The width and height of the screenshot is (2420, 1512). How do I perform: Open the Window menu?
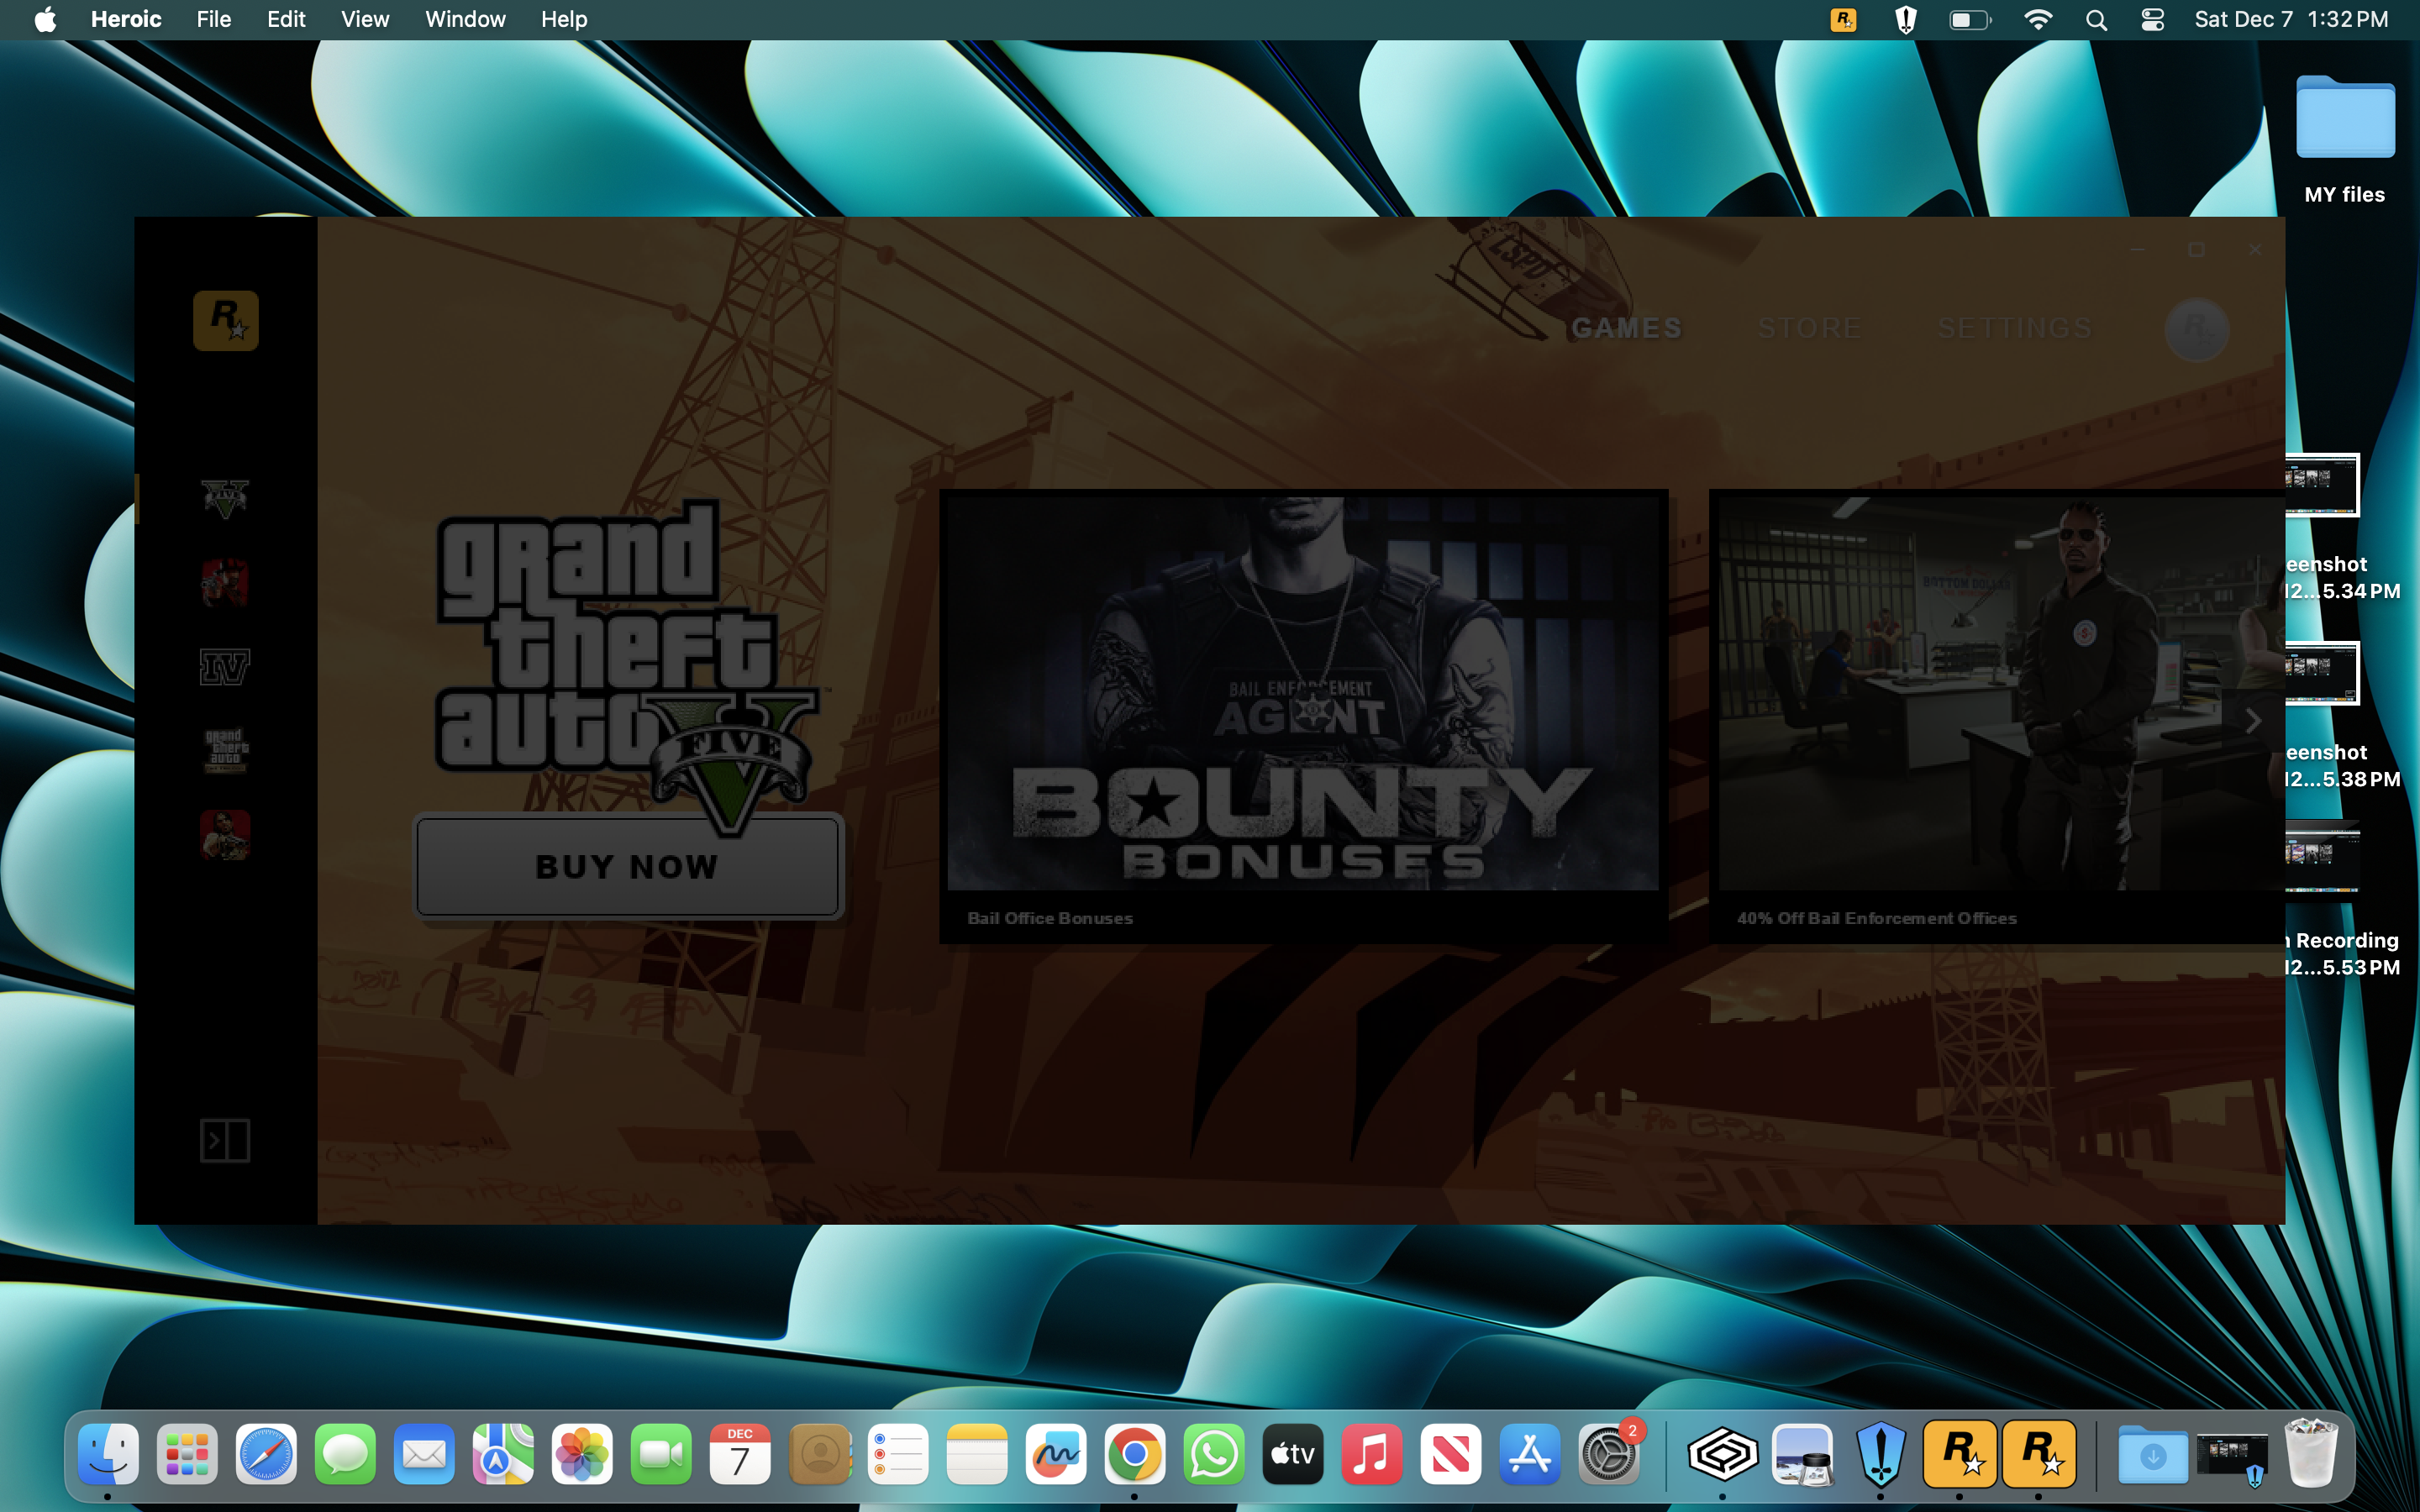point(465,19)
